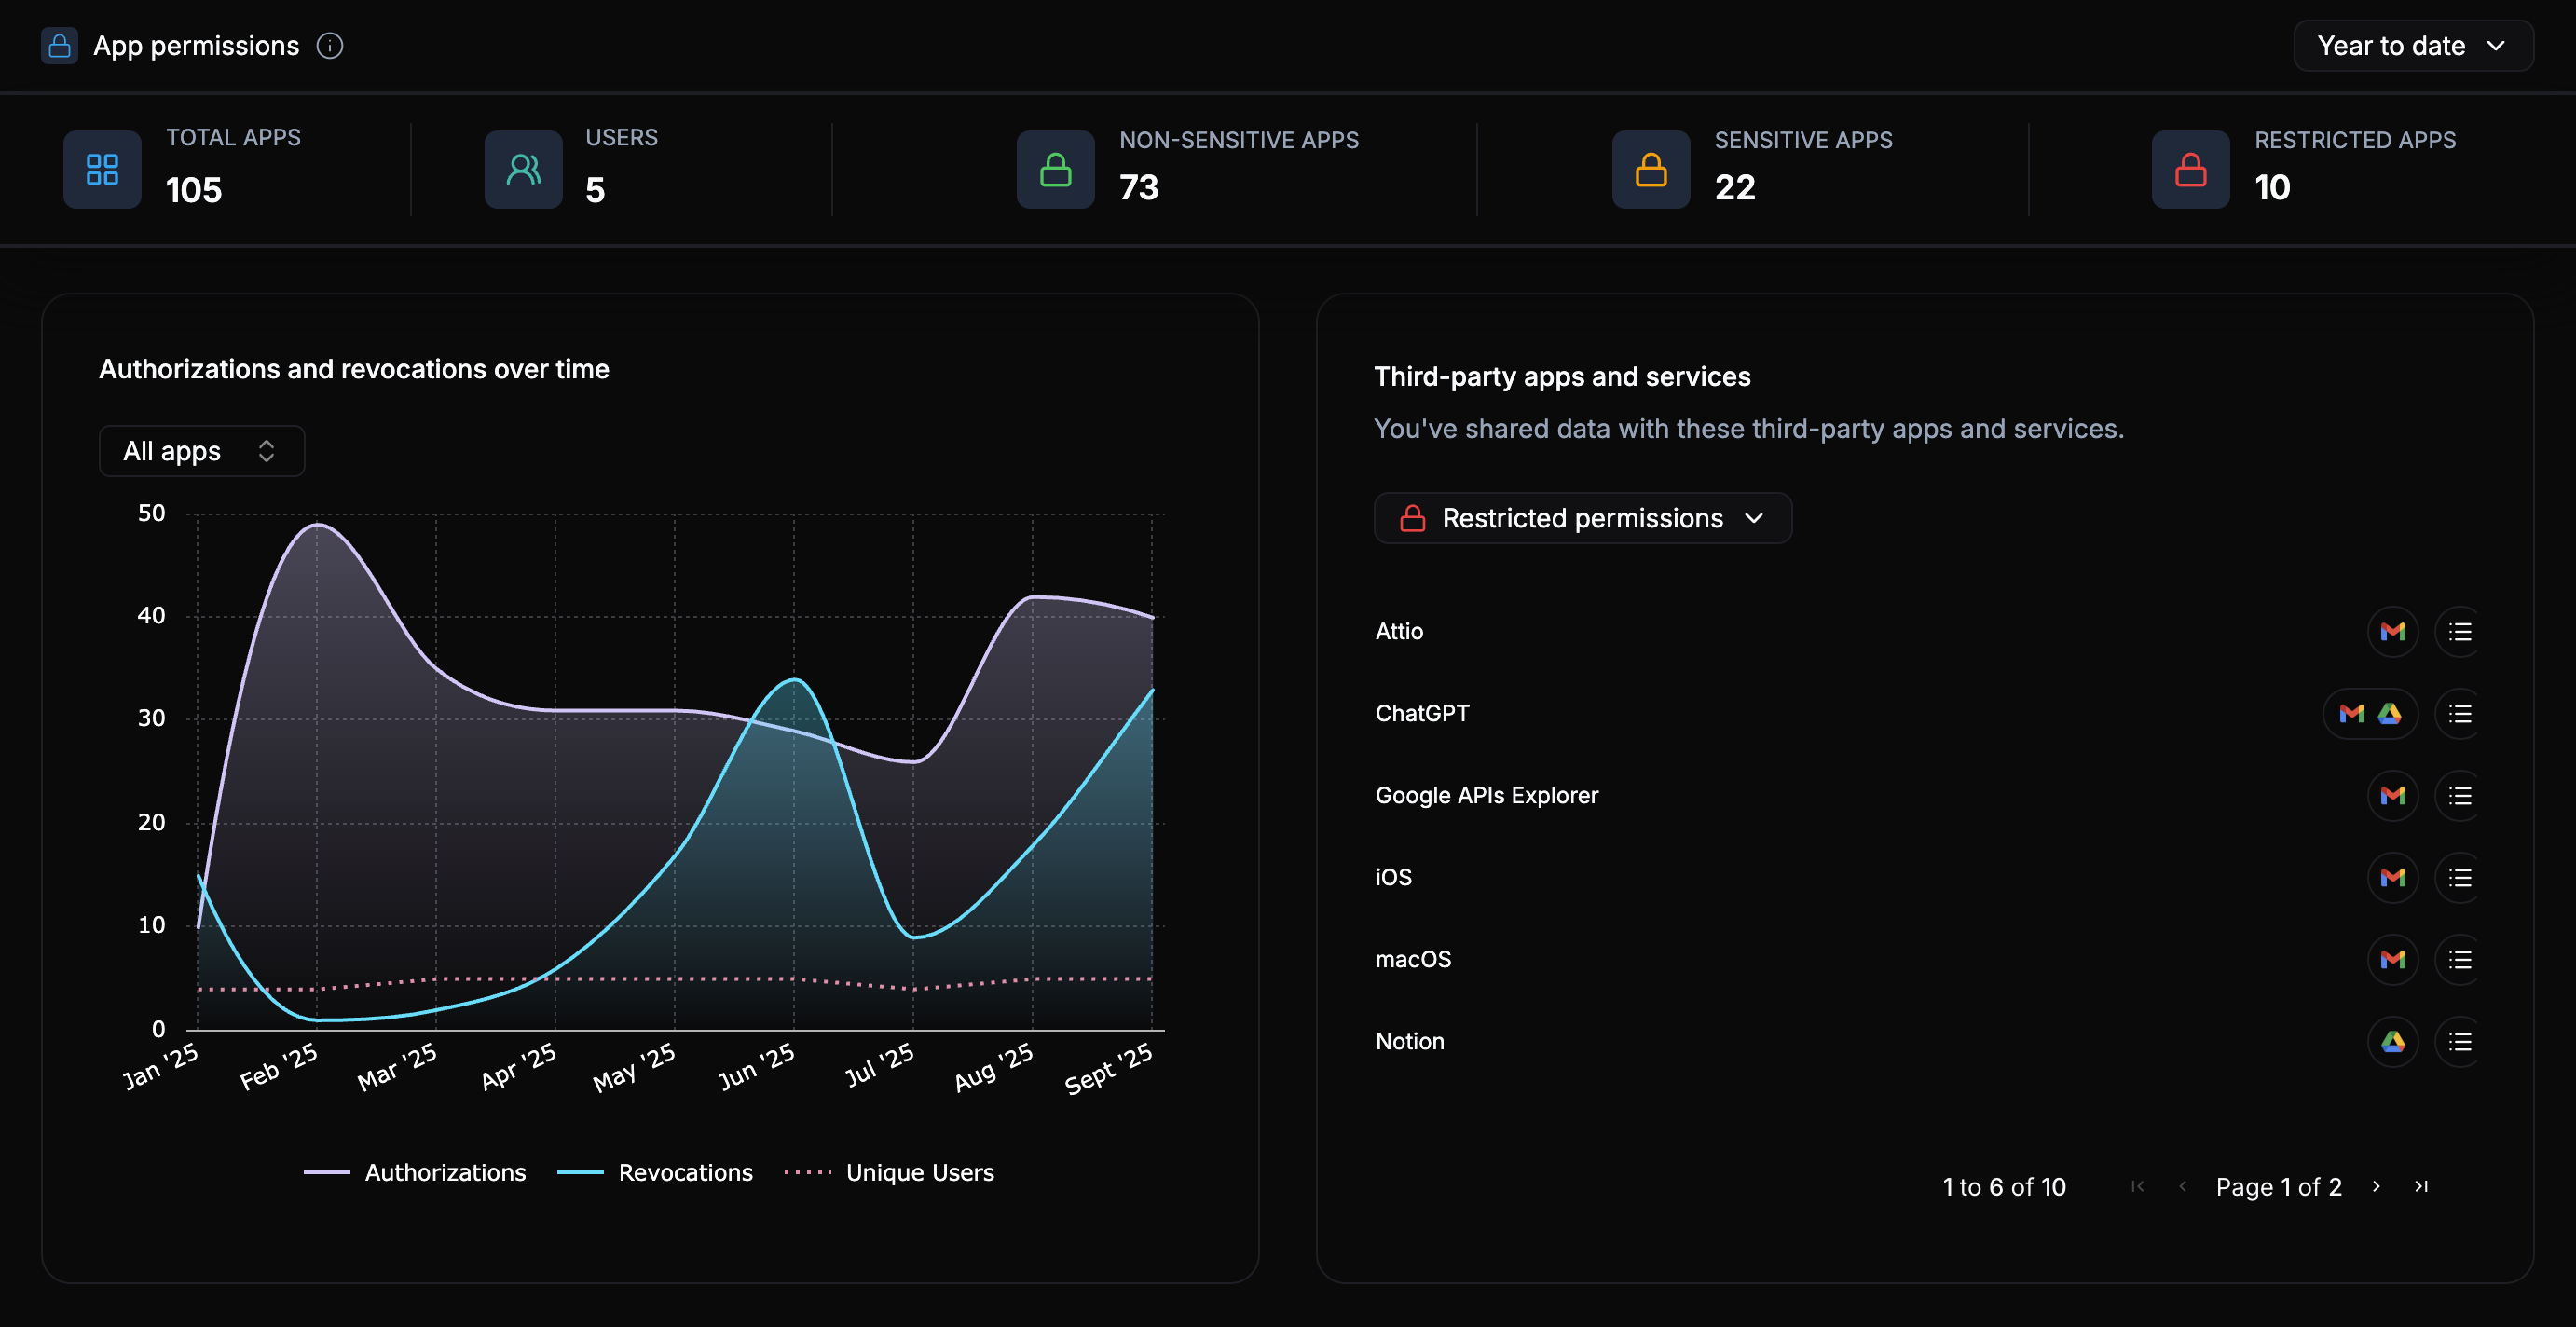The height and width of the screenshot is (1327, 2576).
Task: Open the Year to date dropdown
Action: coord(2412,46)
